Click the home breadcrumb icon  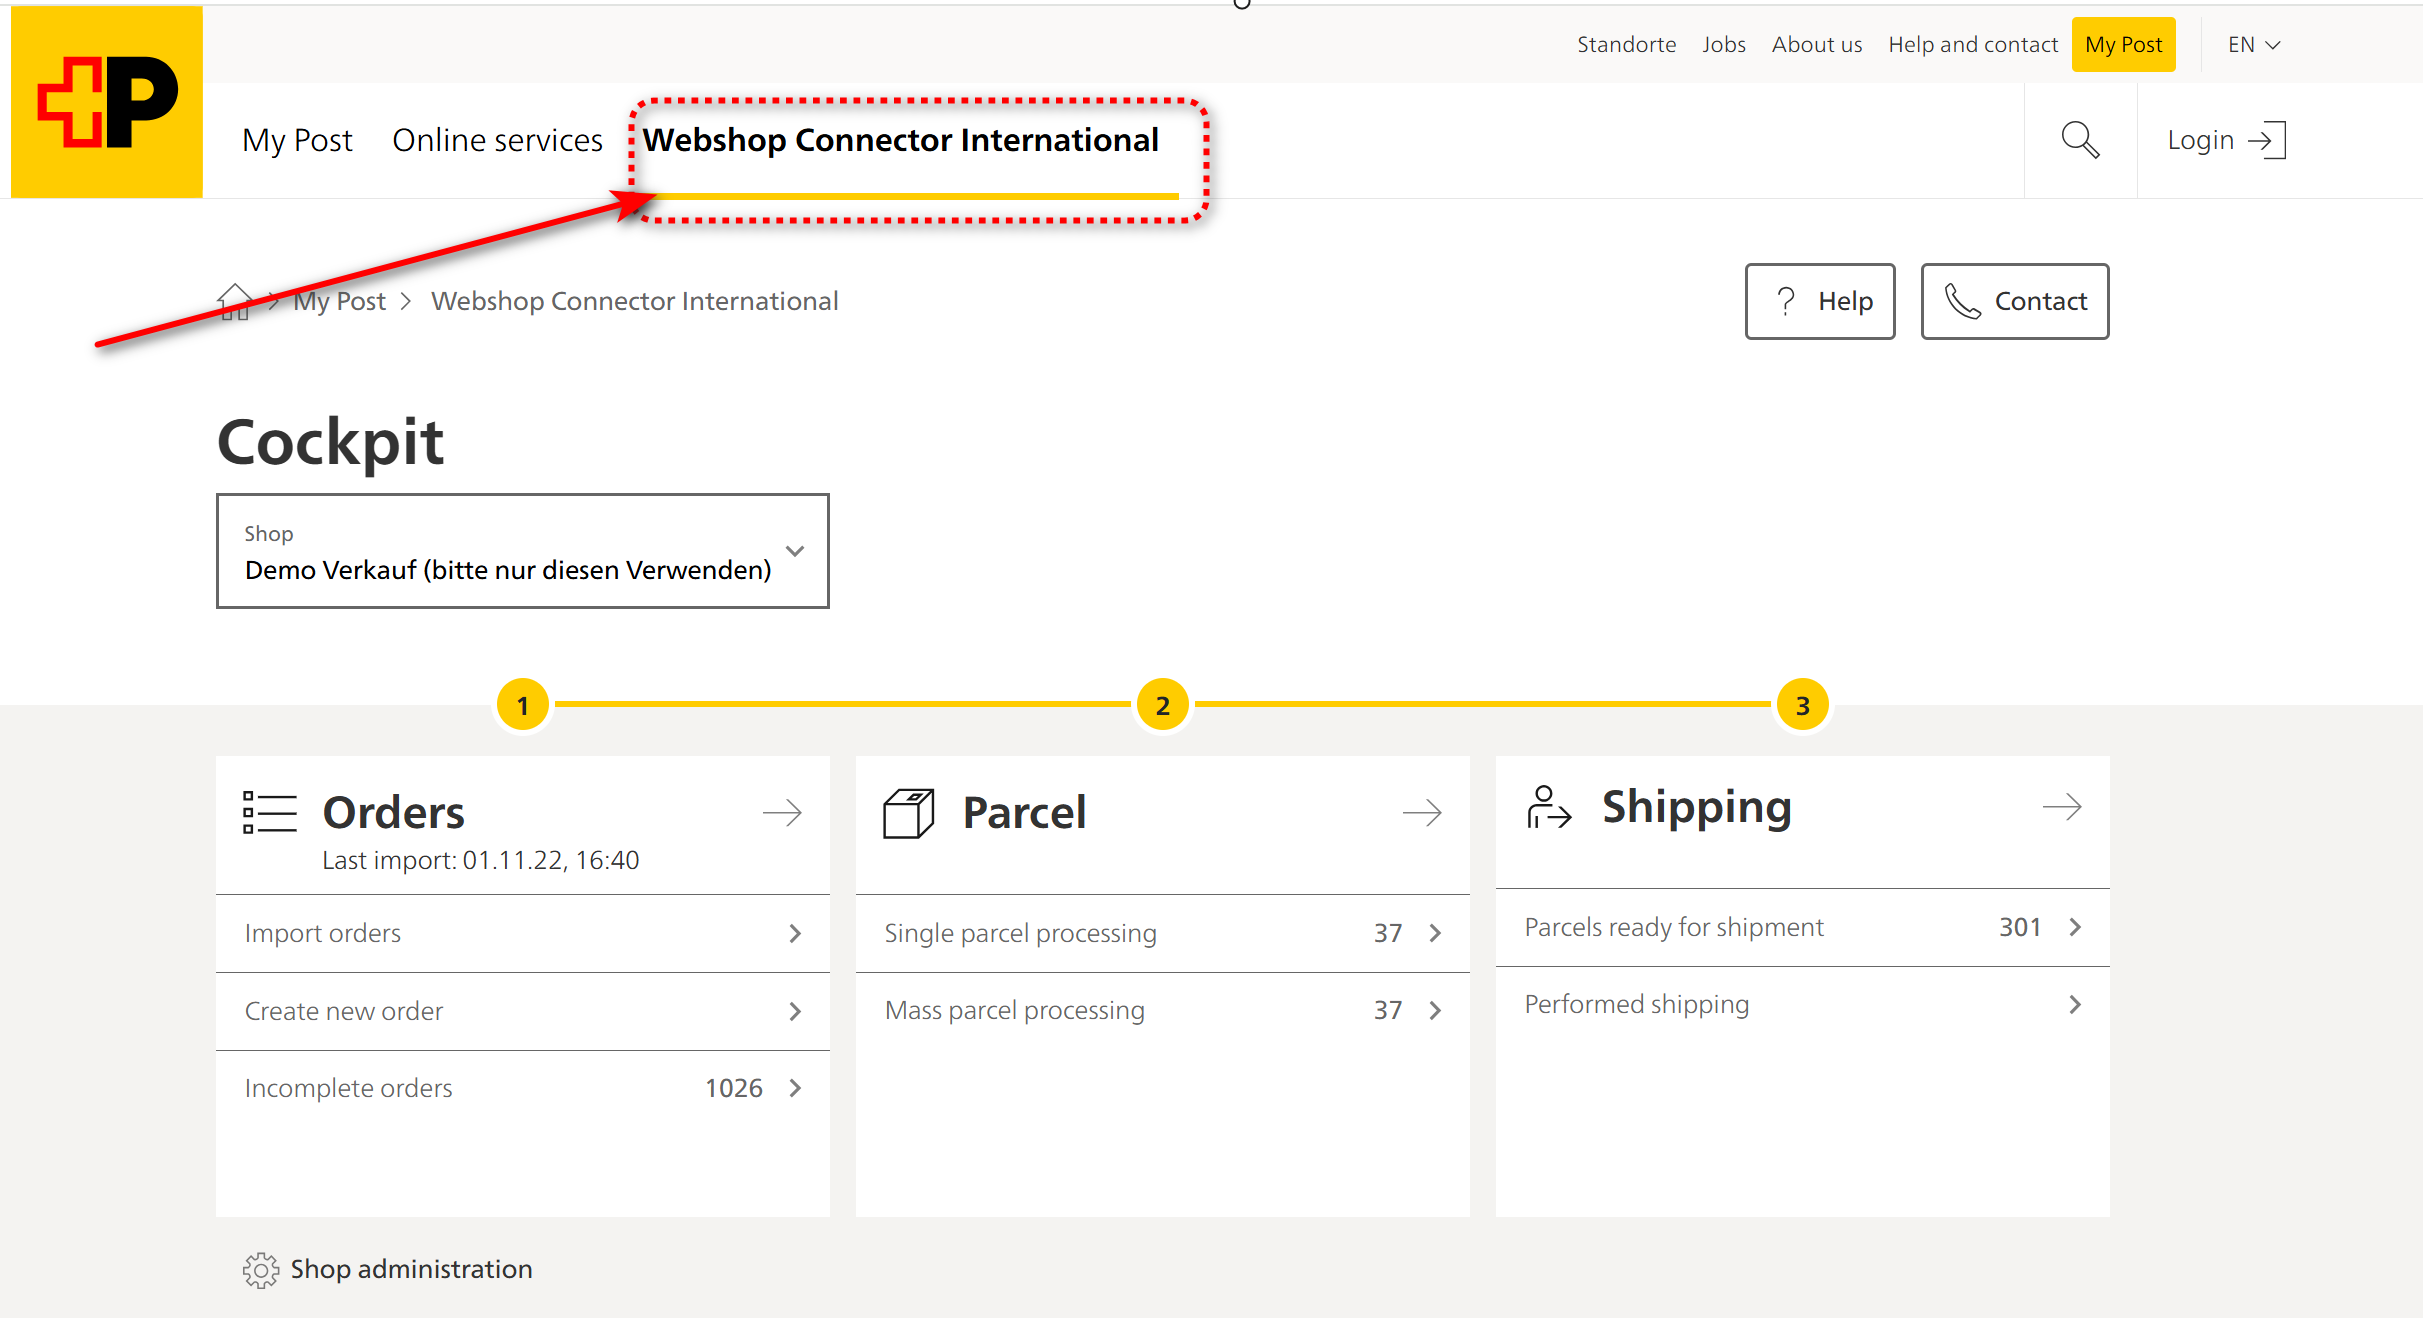click(x=234, y=301)
